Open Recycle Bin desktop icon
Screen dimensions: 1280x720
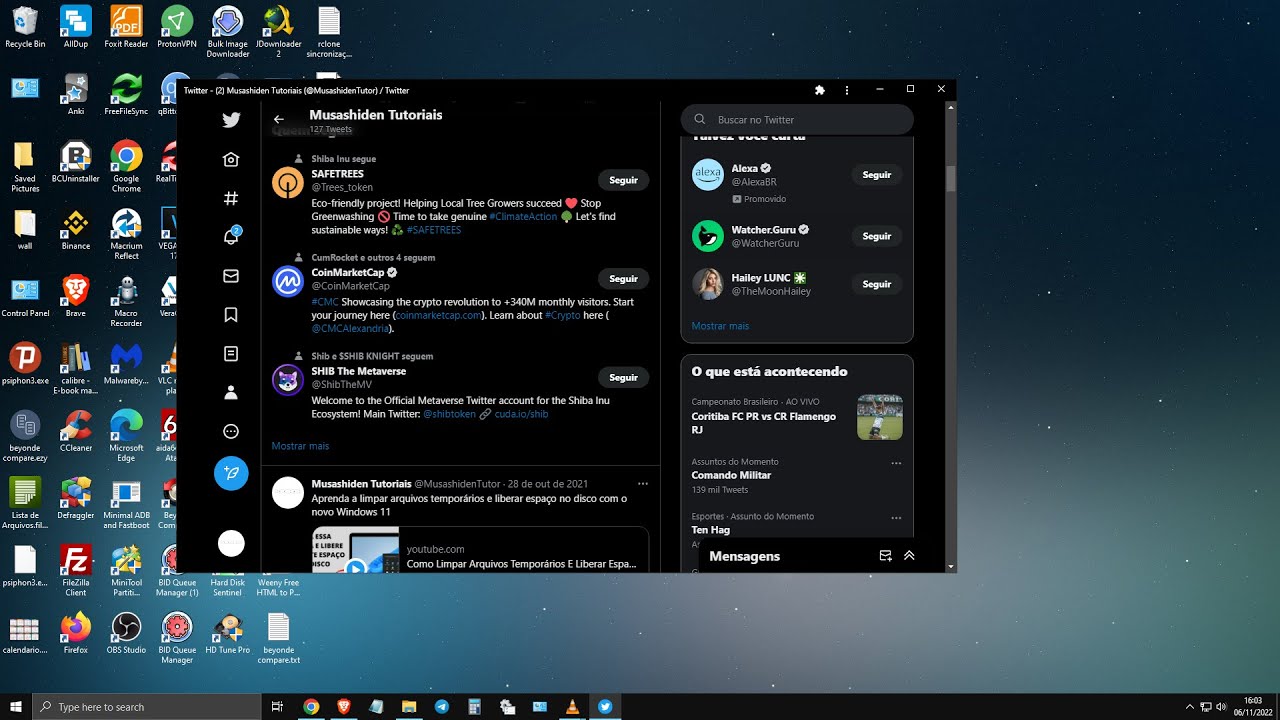point(25,28)
